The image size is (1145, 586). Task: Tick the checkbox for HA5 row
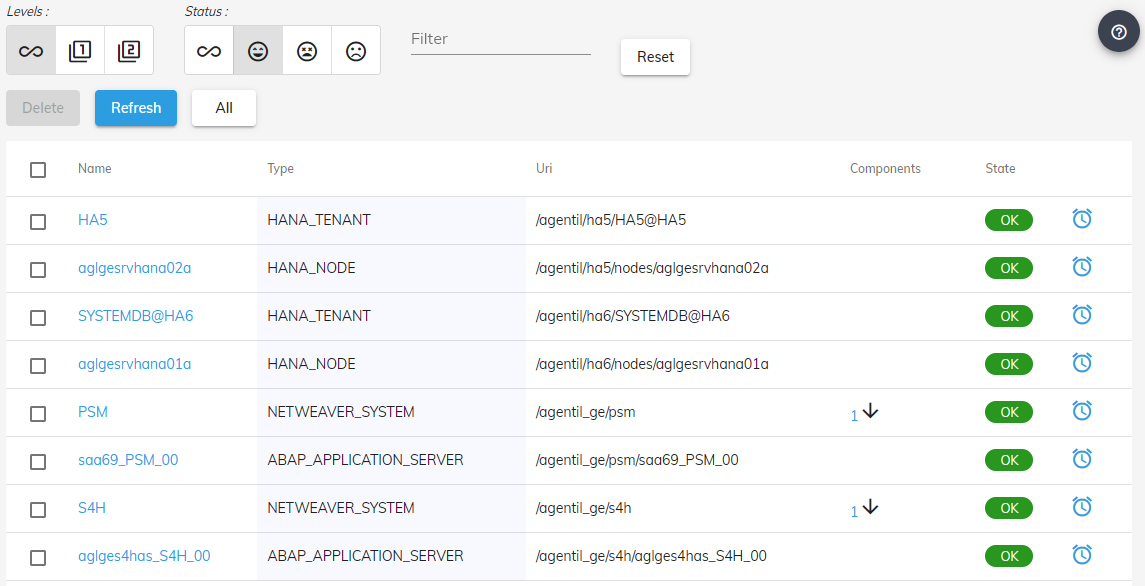point(38,221)
